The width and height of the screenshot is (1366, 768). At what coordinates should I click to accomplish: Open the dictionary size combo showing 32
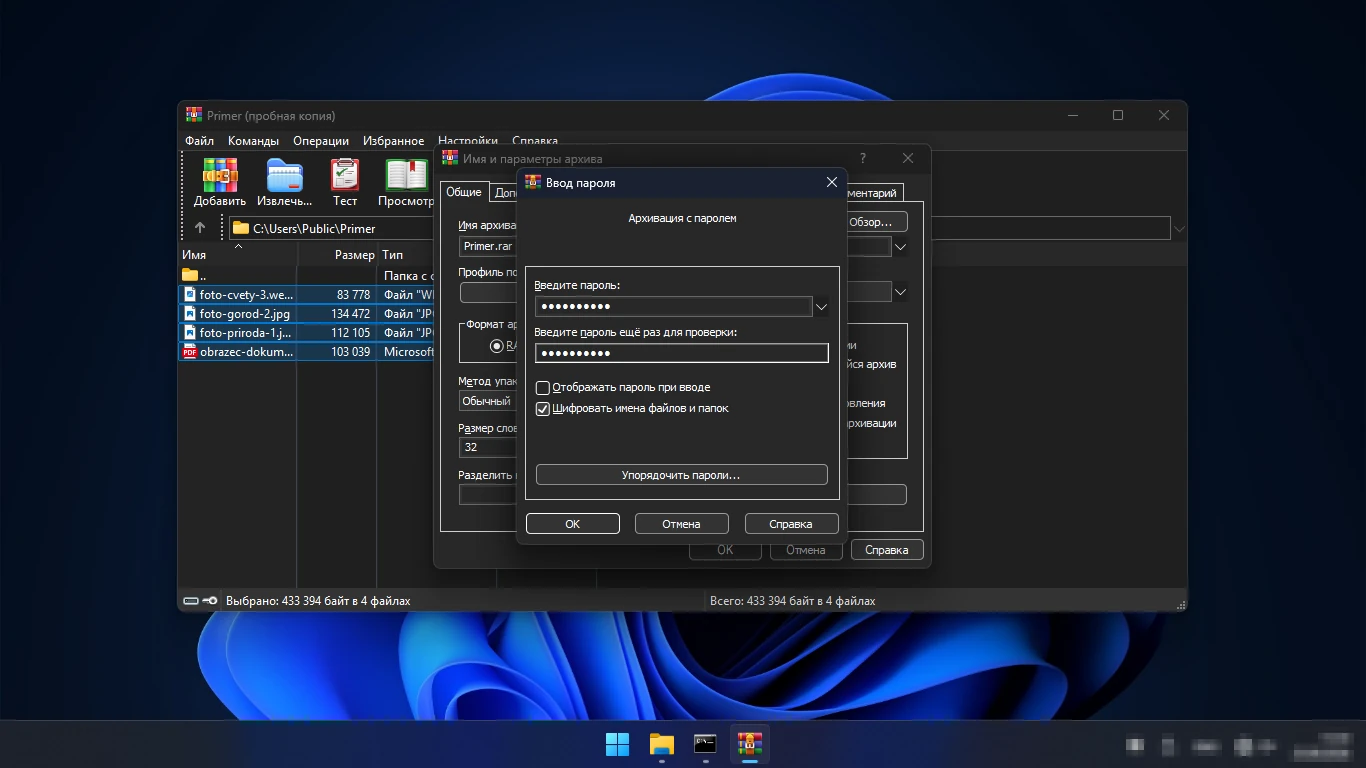tap(488, 447)
